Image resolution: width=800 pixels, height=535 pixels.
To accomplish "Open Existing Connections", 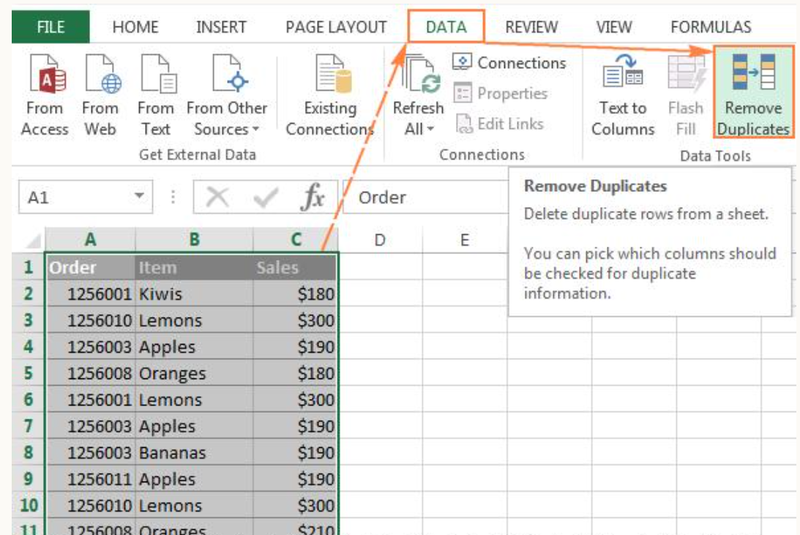I will click(x=330, y=95).
